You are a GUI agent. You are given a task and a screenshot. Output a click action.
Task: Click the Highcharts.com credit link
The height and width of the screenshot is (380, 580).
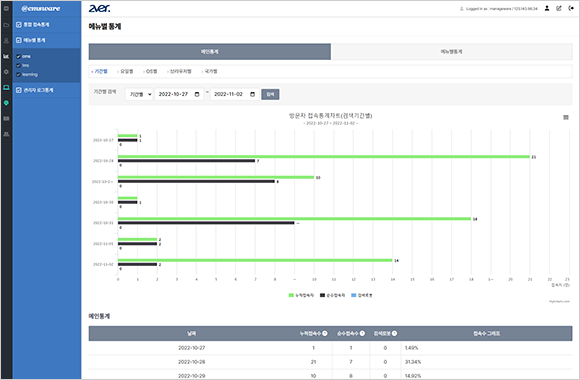click(559, 302)
